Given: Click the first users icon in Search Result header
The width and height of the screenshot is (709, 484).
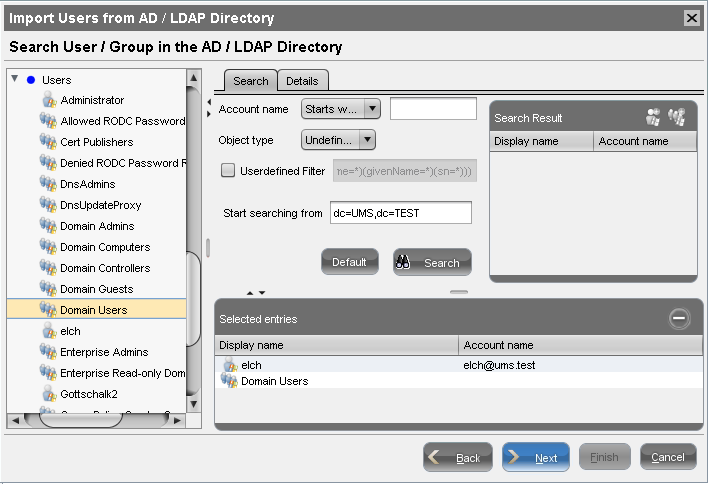Looking at the screenshot, I should [654, 117].
